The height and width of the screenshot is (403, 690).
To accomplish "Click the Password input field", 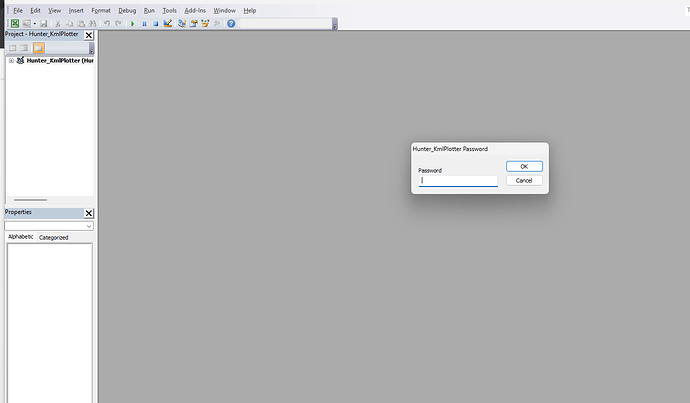I will (457, 181).
